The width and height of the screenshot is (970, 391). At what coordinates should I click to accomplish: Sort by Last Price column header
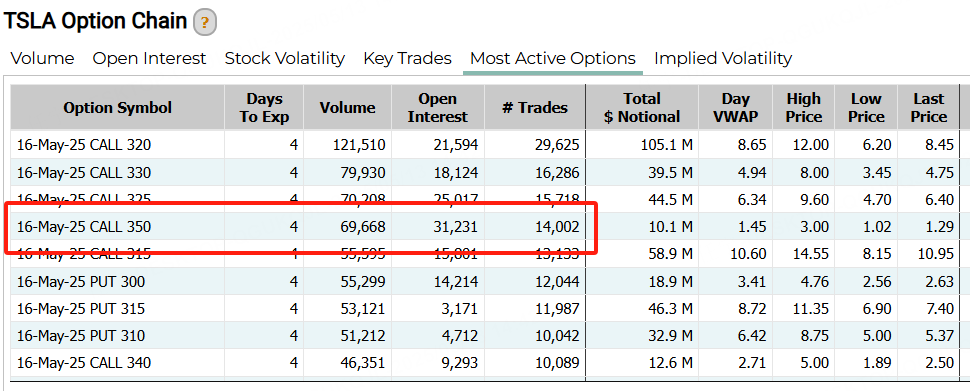pyautogui.click(x=929, y=108)
